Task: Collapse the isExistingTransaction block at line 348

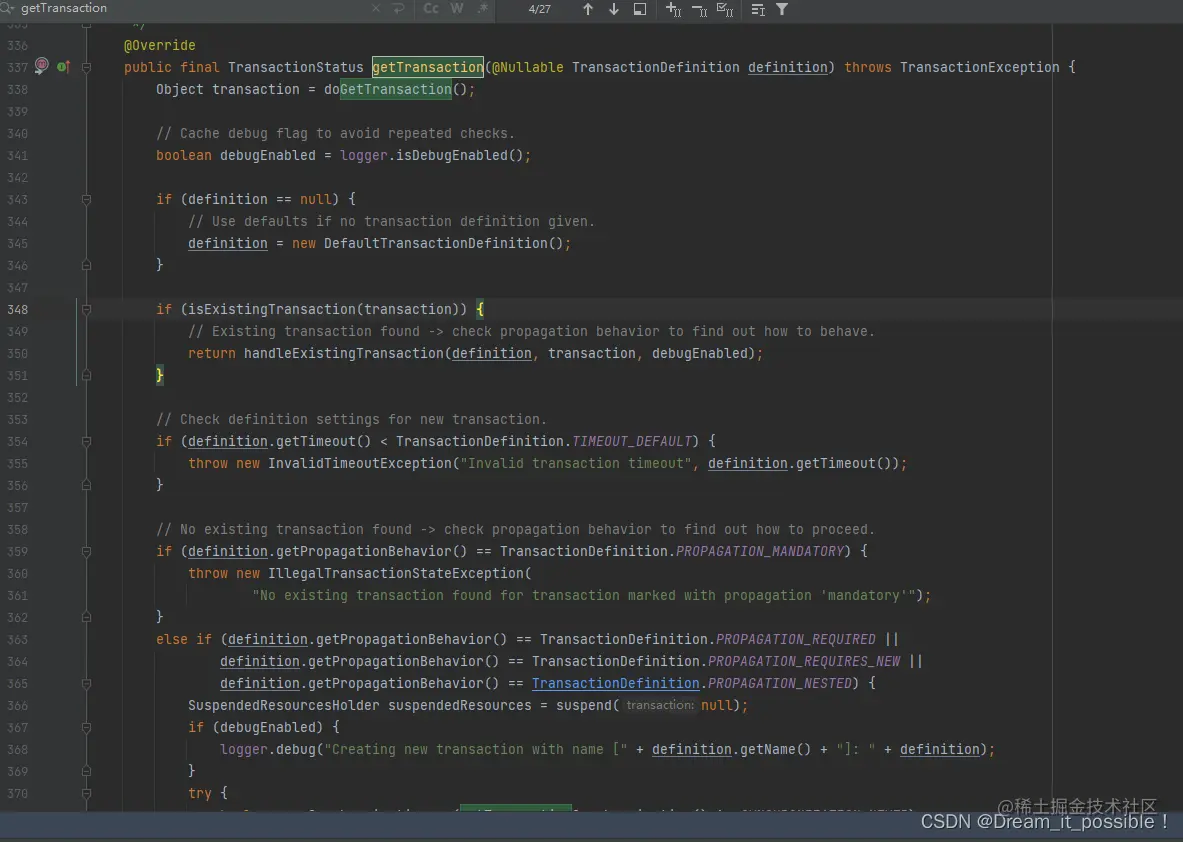Action: 86,309
